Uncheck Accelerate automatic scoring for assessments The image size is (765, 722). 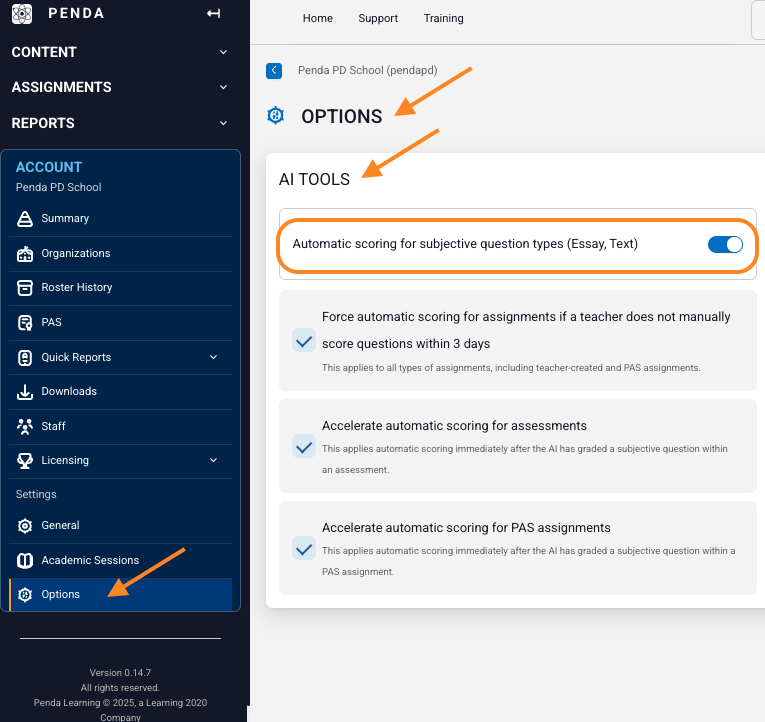(303, 446)
